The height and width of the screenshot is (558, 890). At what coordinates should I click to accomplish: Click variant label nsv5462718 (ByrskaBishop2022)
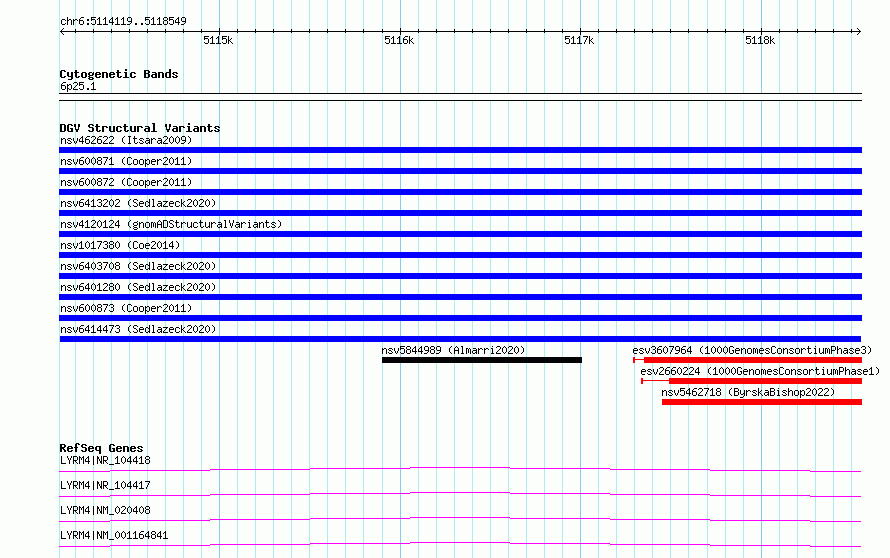pyautogui.click(x=748, y=392)
